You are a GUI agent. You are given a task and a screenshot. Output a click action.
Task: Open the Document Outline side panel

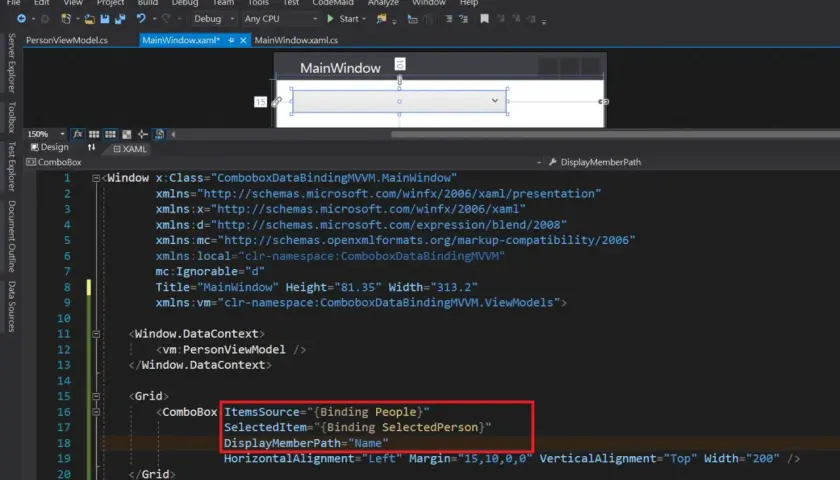(x=11, y=236)
